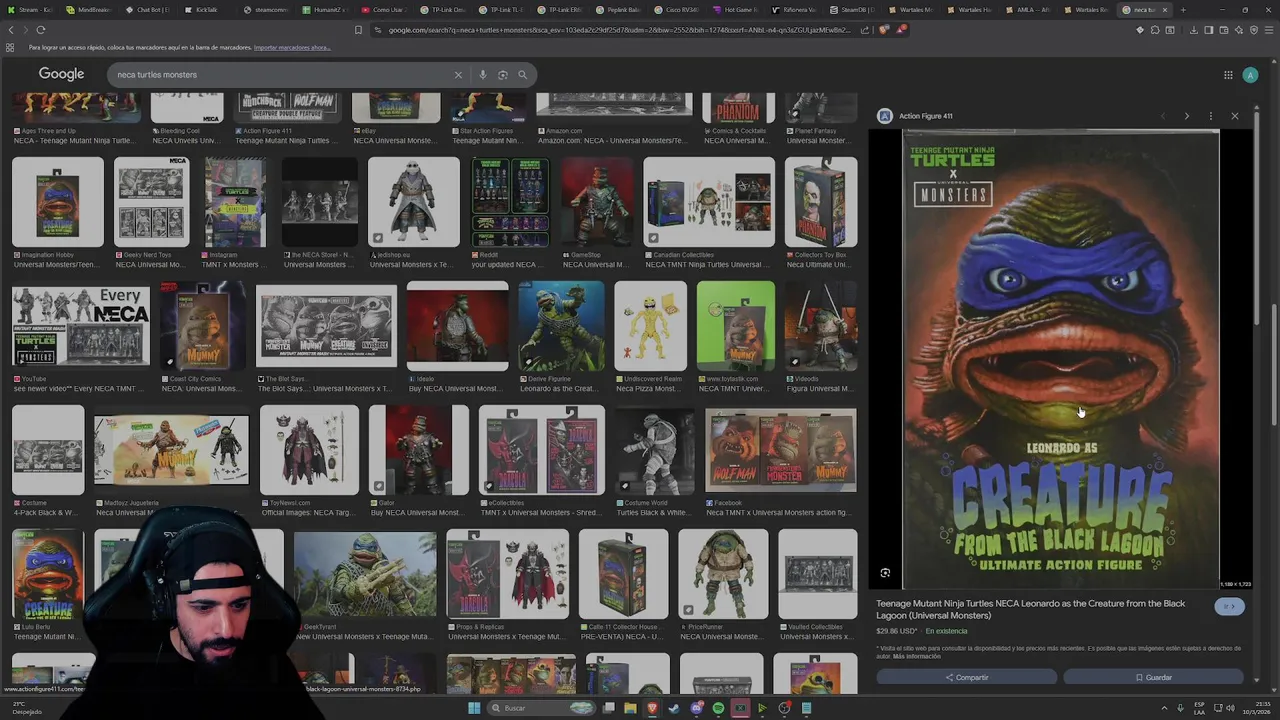Open Wolf-Man Frankenstein Monster Facebook thumbnail
This screenshot has height=720, width=1280.
(780, 450)
